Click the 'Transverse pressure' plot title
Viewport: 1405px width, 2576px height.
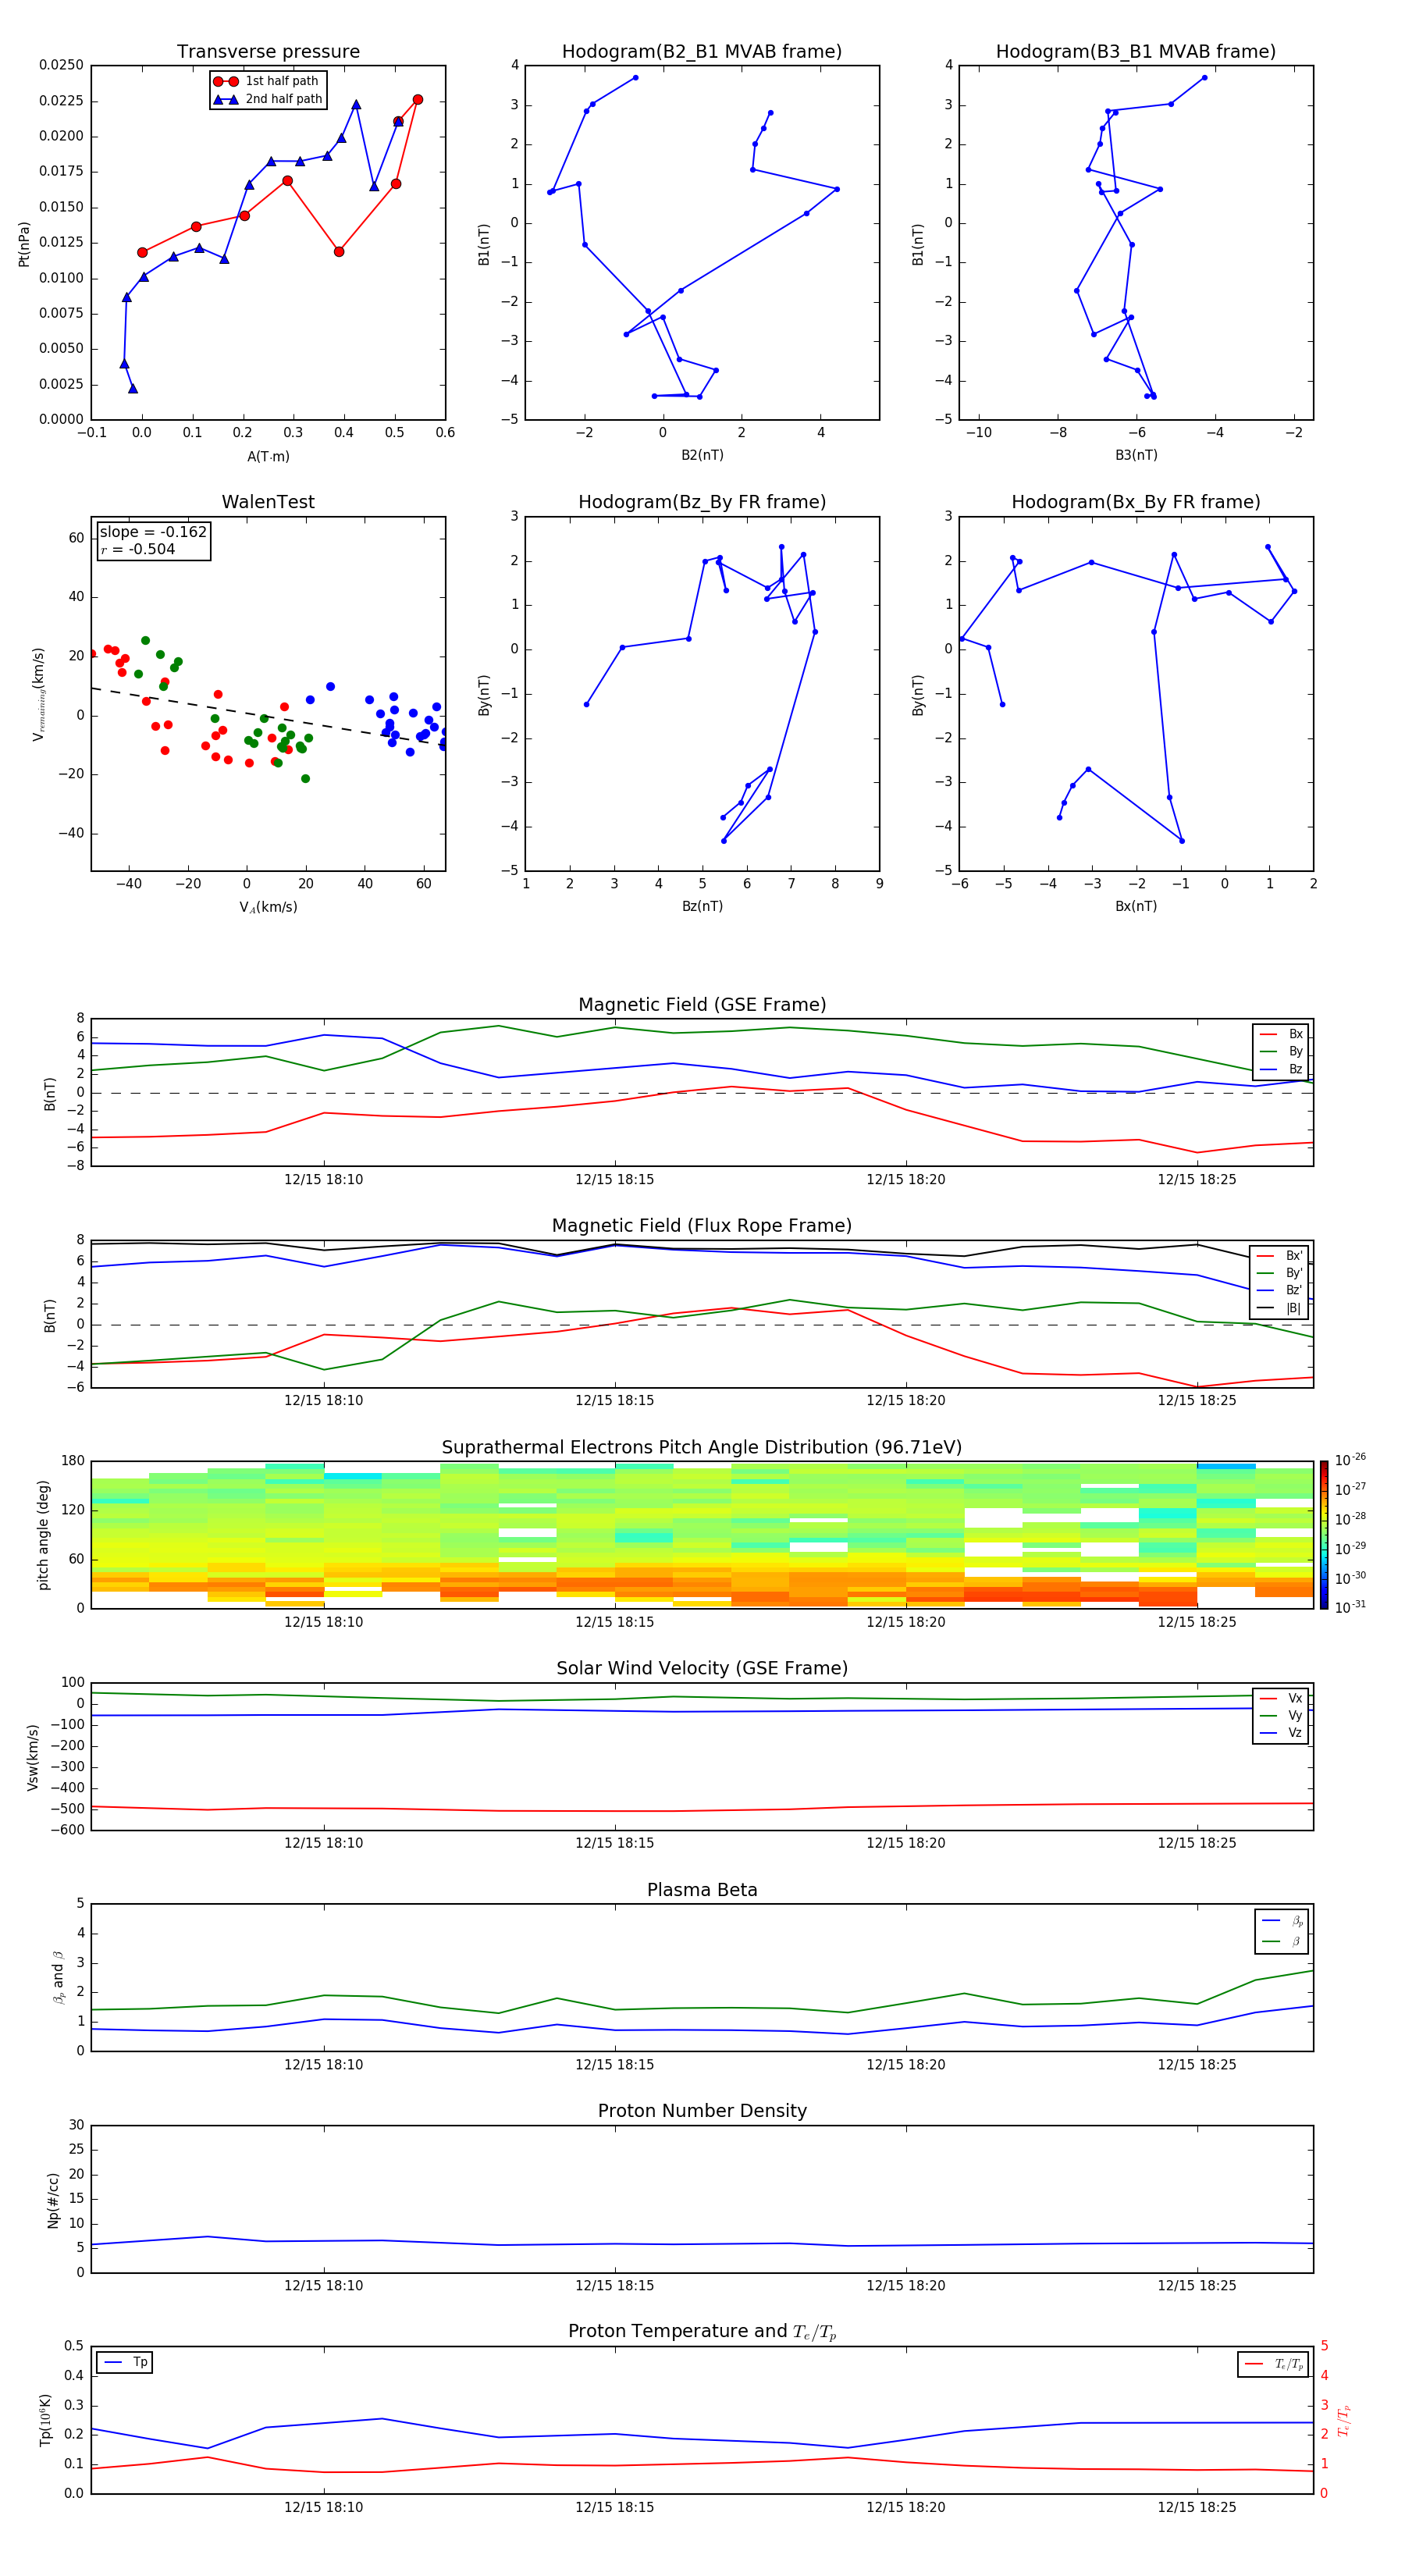(268, 51)
